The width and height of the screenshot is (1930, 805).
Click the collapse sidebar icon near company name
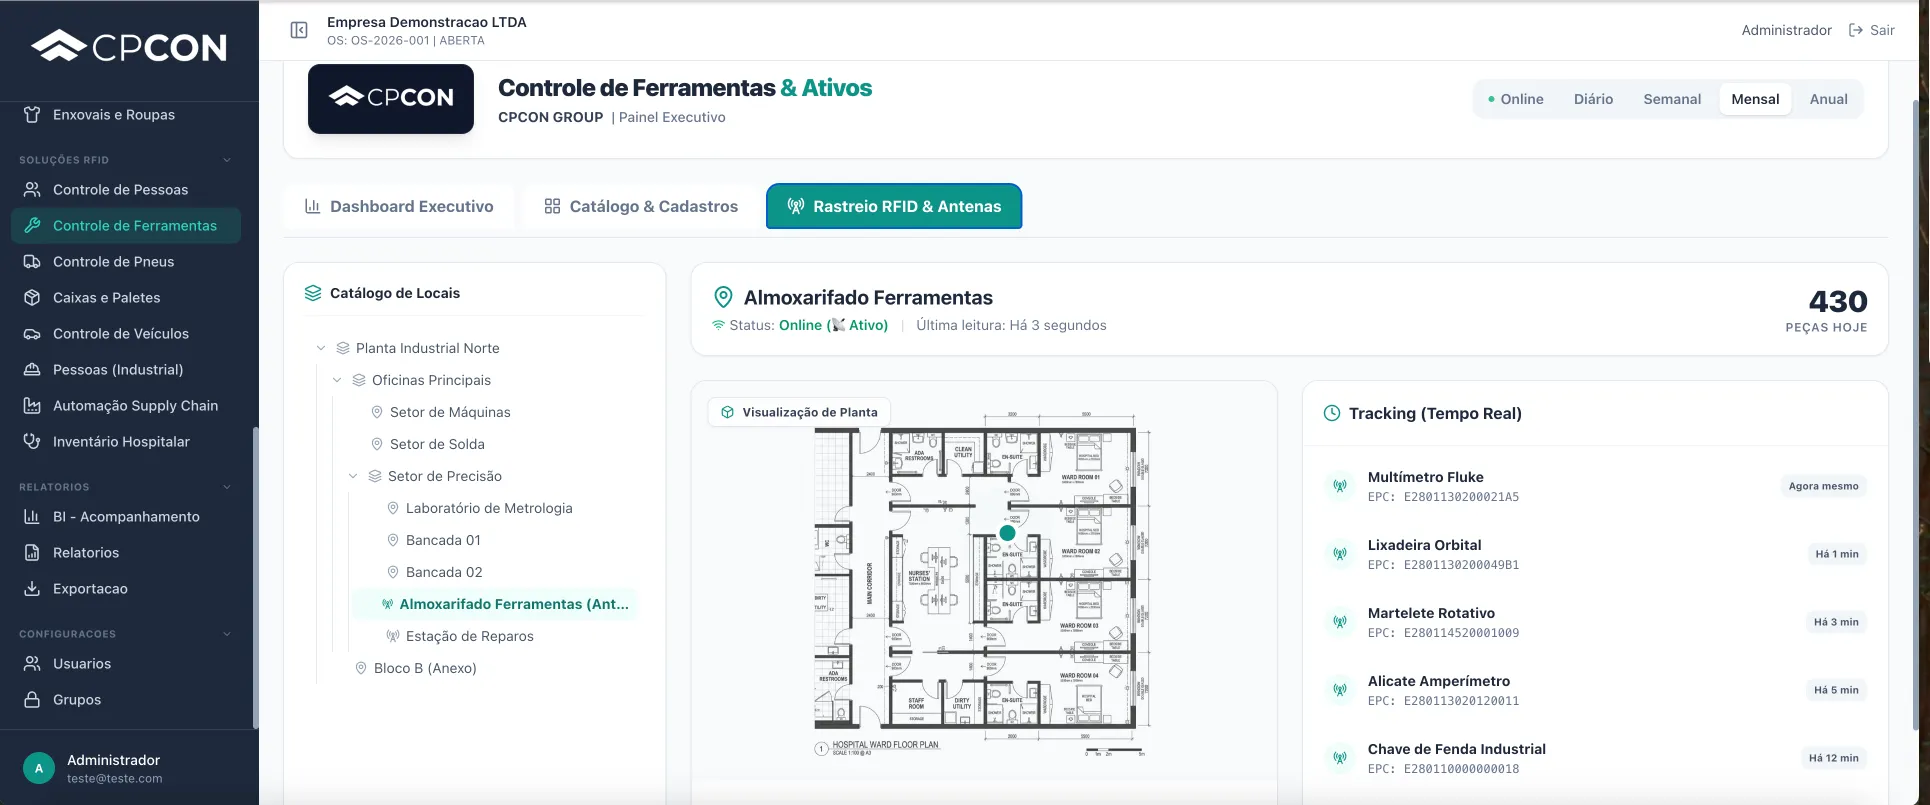(298, 29)
